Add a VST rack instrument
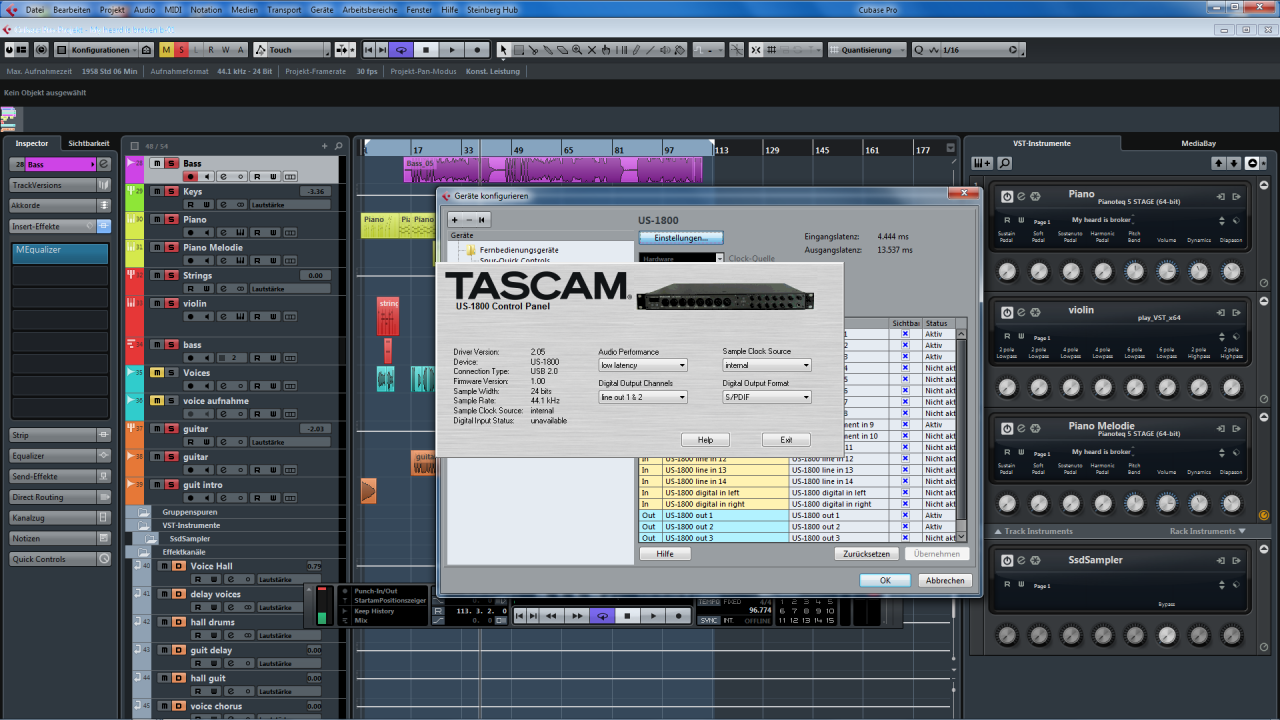The width and height of the screenshot is (1280, 720). tap(982, 163)
